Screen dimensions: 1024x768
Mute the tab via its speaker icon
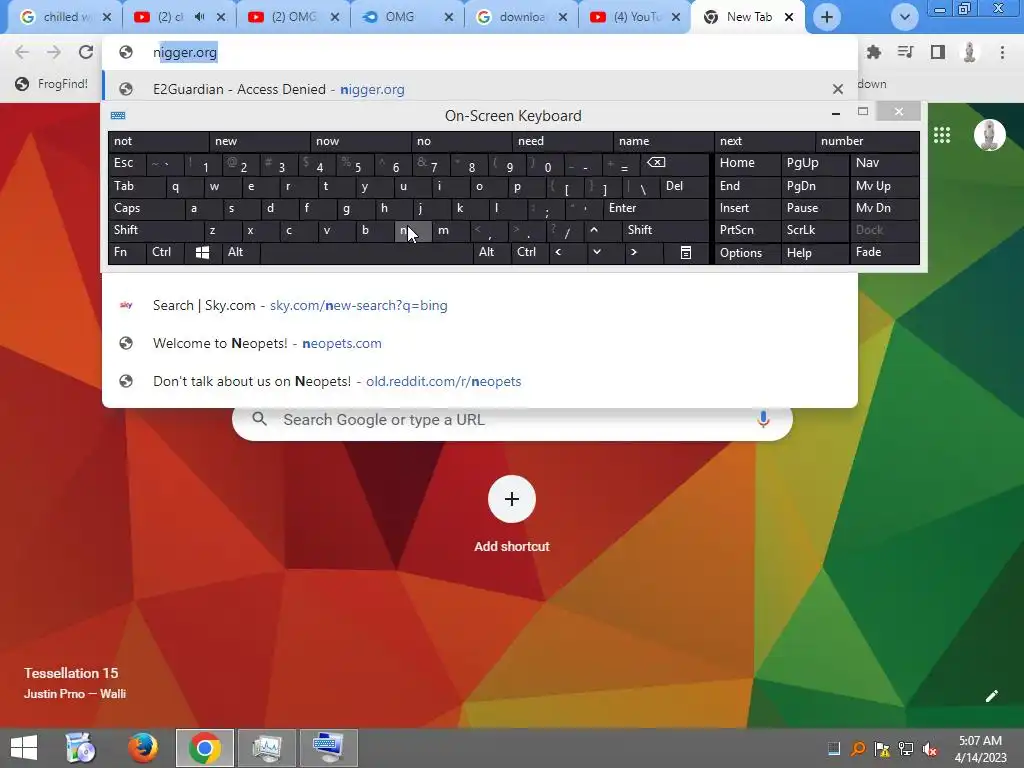[200, 17]
